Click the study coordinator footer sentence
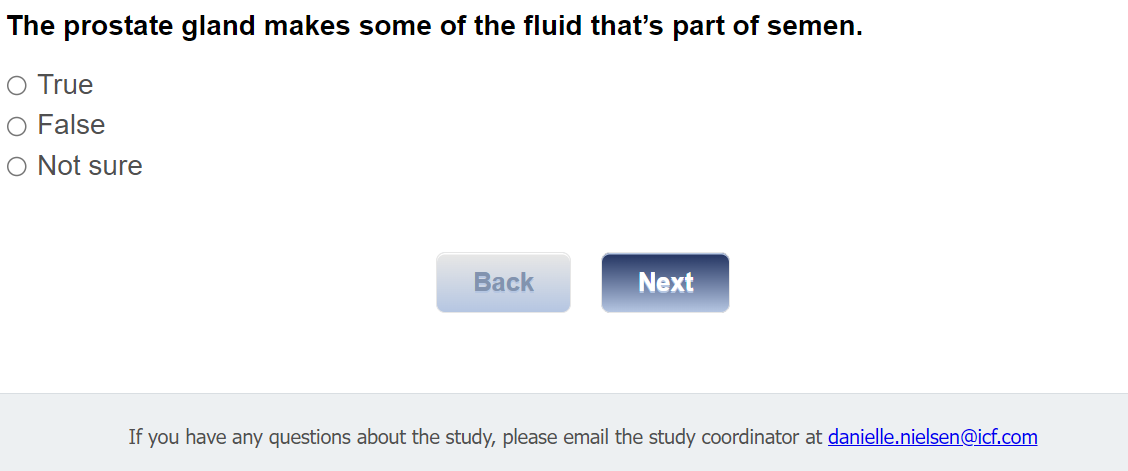 click(476, 437)
